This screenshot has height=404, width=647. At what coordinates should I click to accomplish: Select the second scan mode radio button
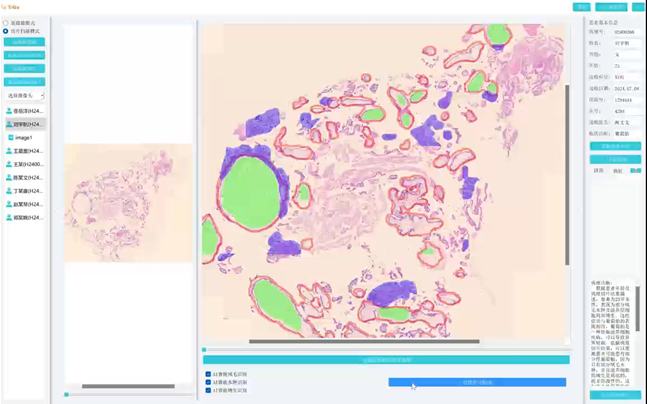click(6, 31)
